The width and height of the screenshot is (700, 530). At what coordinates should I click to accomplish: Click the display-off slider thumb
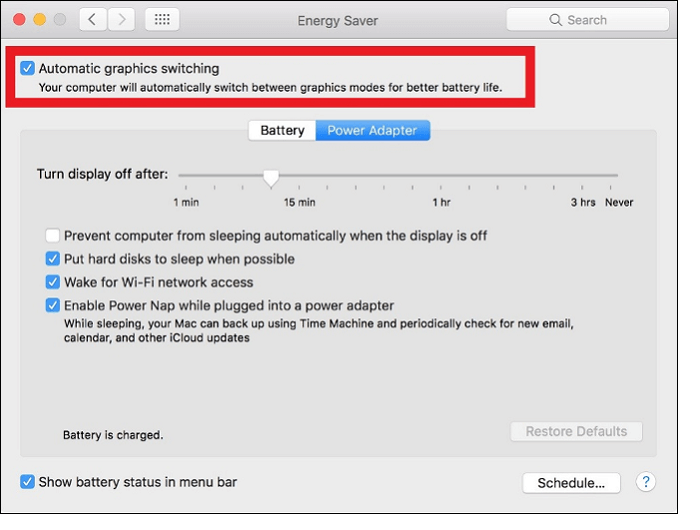pyautogui.click(x=271, y=178)
